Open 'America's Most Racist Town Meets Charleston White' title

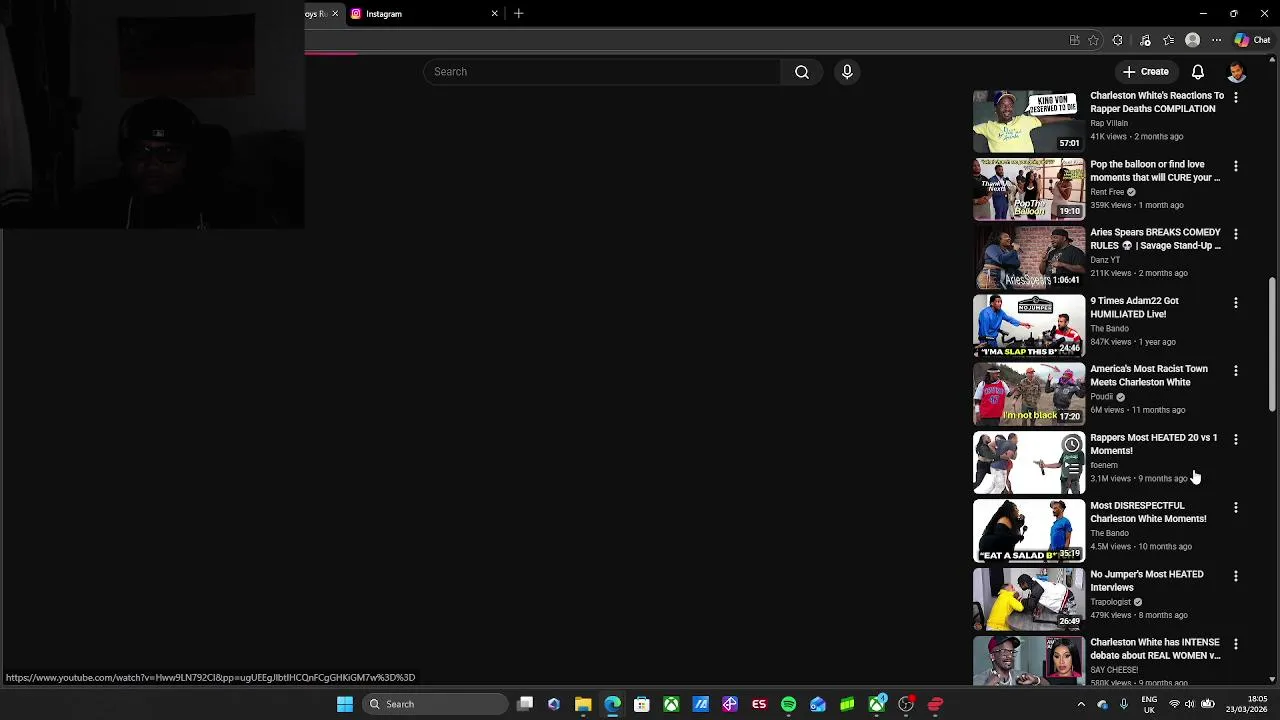1149,375
